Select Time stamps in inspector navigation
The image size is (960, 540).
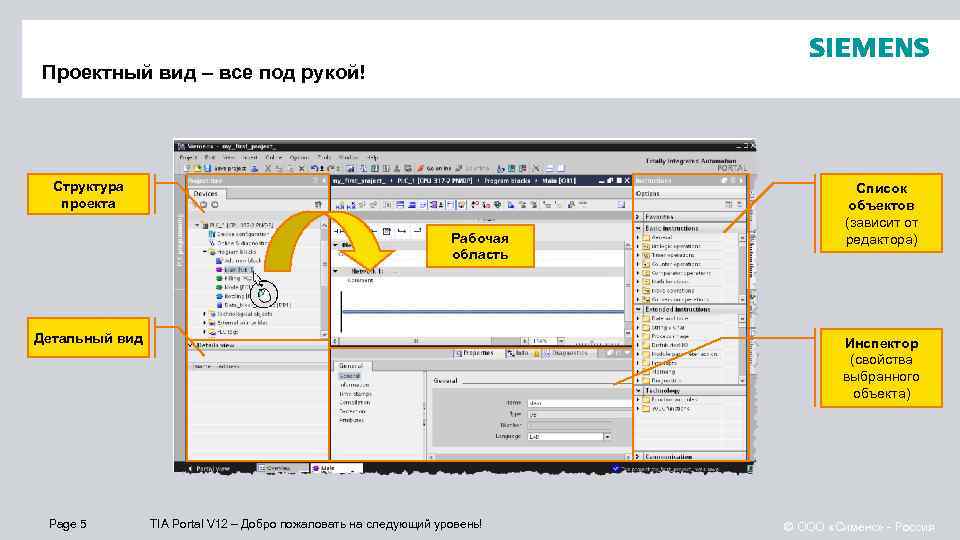(356, 394)
